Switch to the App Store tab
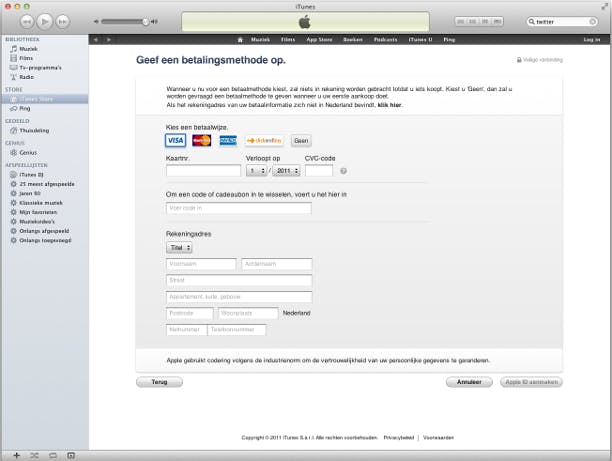This screenshot has height=461, width=612. pyautogui.click(x=319, y=39)
